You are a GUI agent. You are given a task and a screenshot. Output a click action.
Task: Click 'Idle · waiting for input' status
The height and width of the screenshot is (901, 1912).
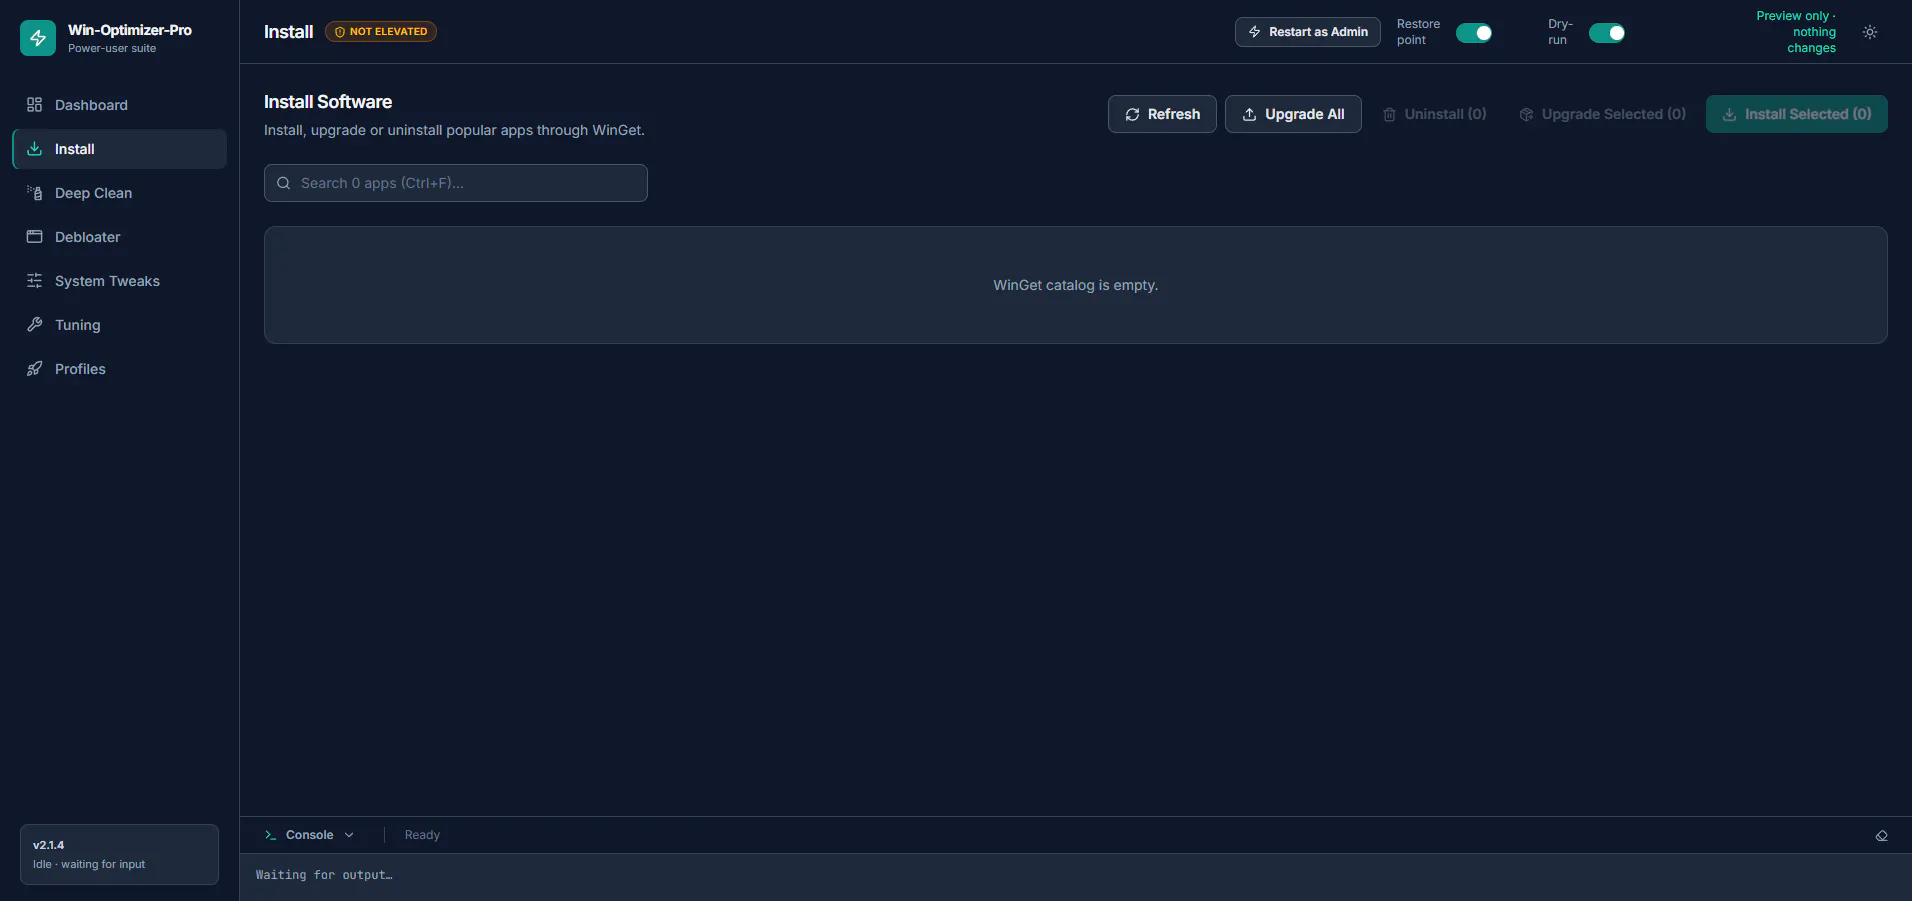click(89, 864)
